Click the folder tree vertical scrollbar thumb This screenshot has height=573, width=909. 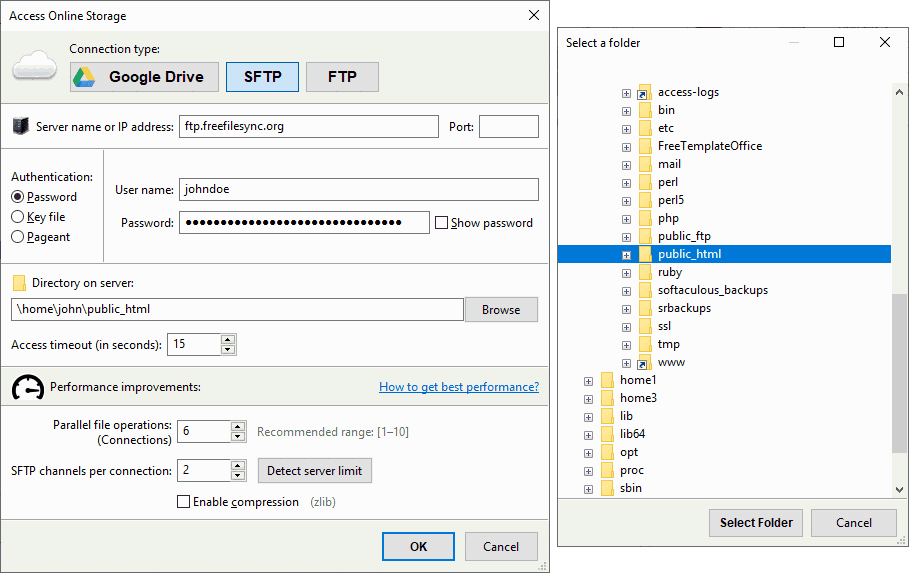899,373
